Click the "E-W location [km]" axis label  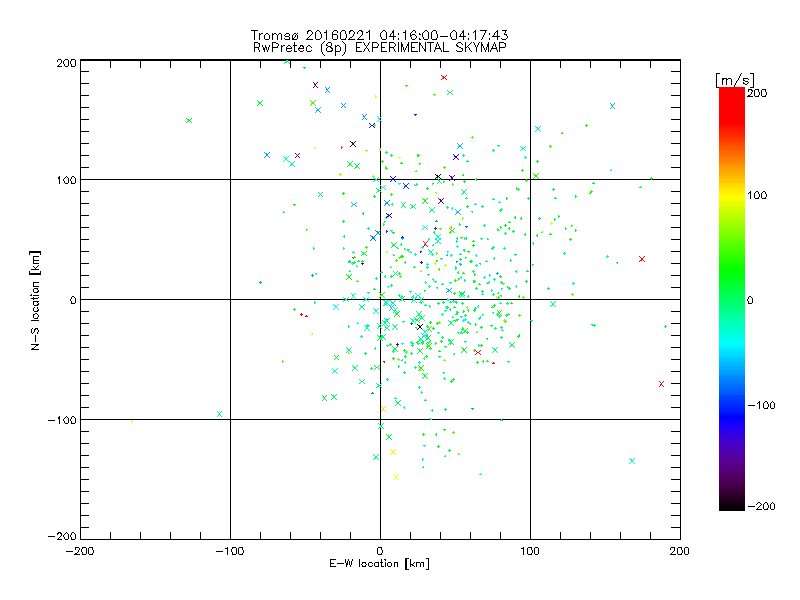[379, 563]
